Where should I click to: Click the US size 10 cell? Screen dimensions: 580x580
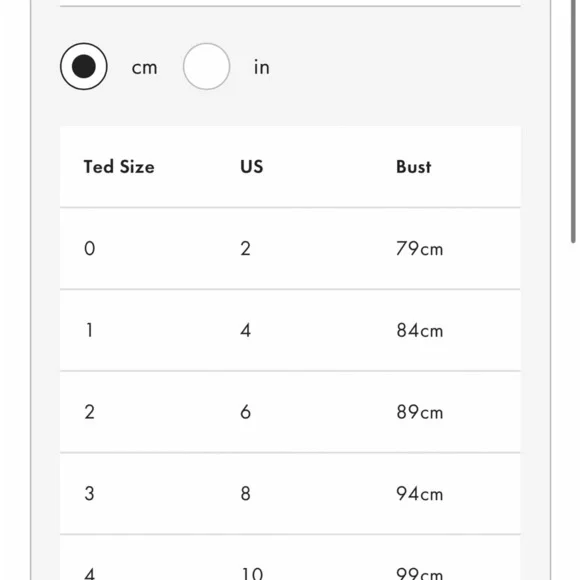point(252,573)
